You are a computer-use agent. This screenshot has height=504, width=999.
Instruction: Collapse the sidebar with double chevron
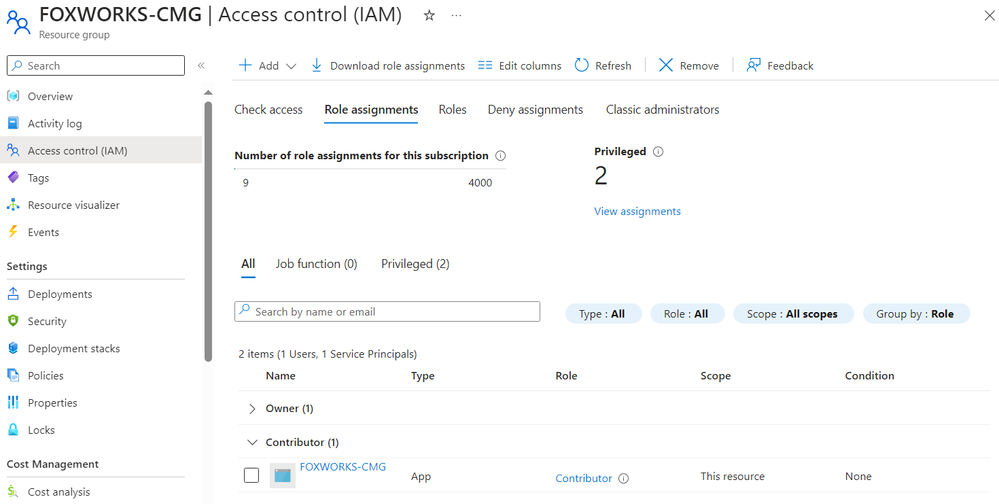click(x=201, y=66)
